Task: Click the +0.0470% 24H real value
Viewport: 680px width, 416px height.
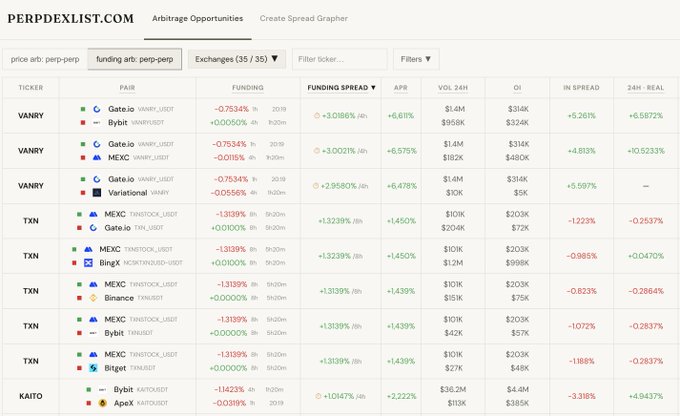Action: point(646,256)
